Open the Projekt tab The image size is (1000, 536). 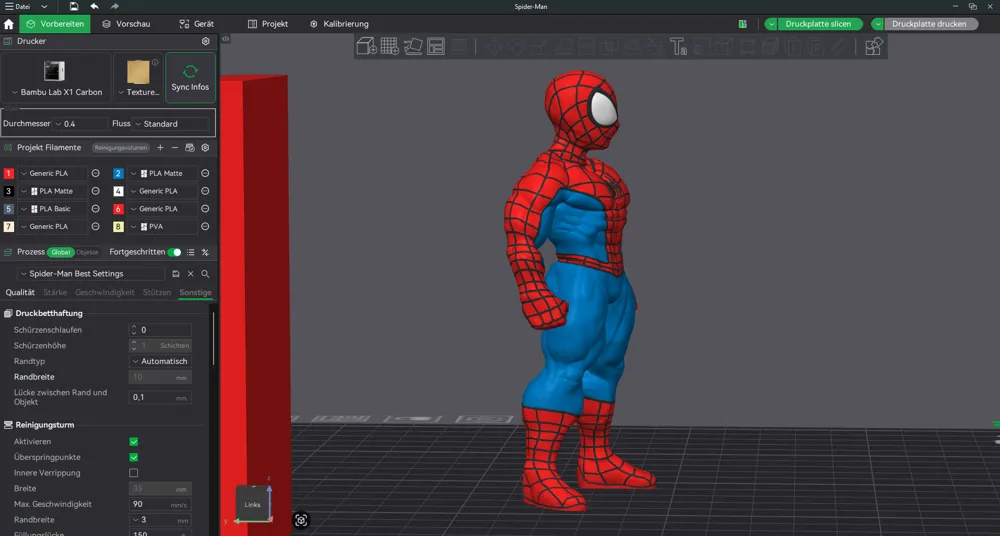coord(268,24)
